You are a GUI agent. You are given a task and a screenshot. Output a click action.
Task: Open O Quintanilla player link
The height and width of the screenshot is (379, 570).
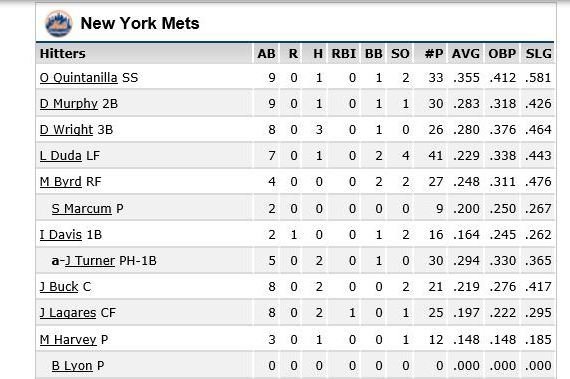pyautogui.click(x=79, y=78)
